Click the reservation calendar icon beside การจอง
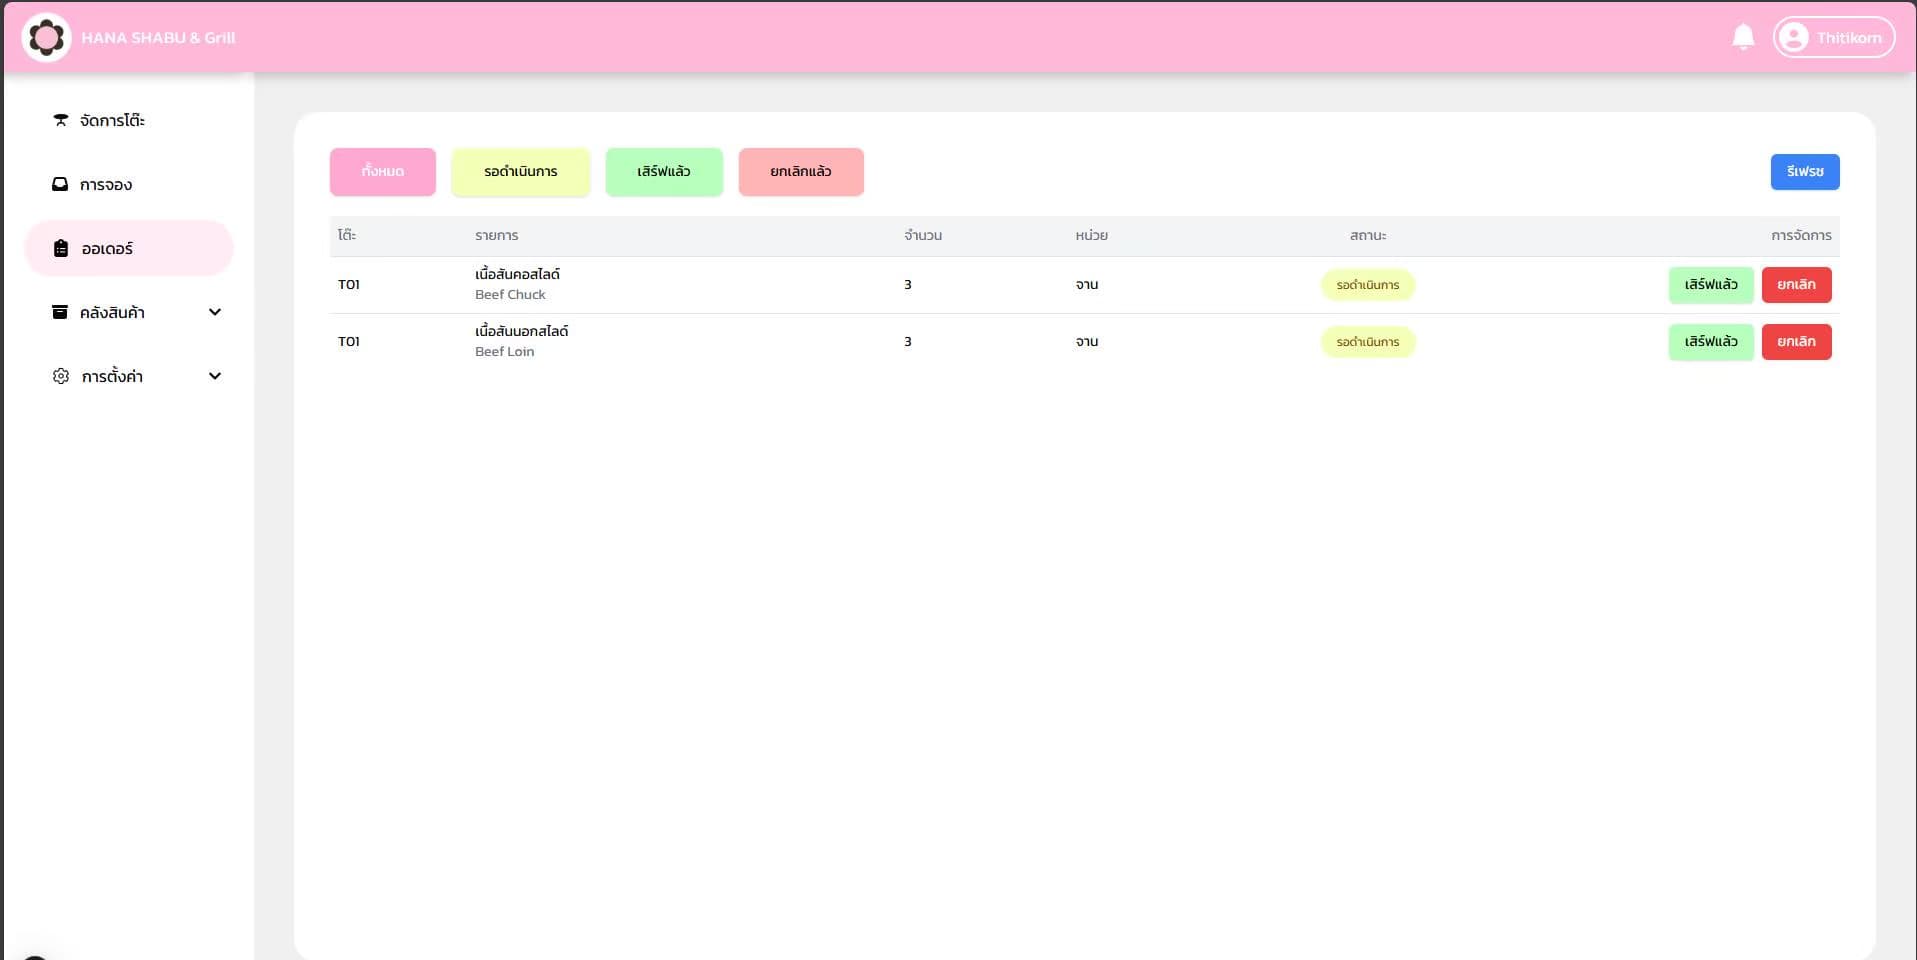Image resolution: width=1917 pixels, height=960 pixels. pyautogui.click(x=61, y=184)
